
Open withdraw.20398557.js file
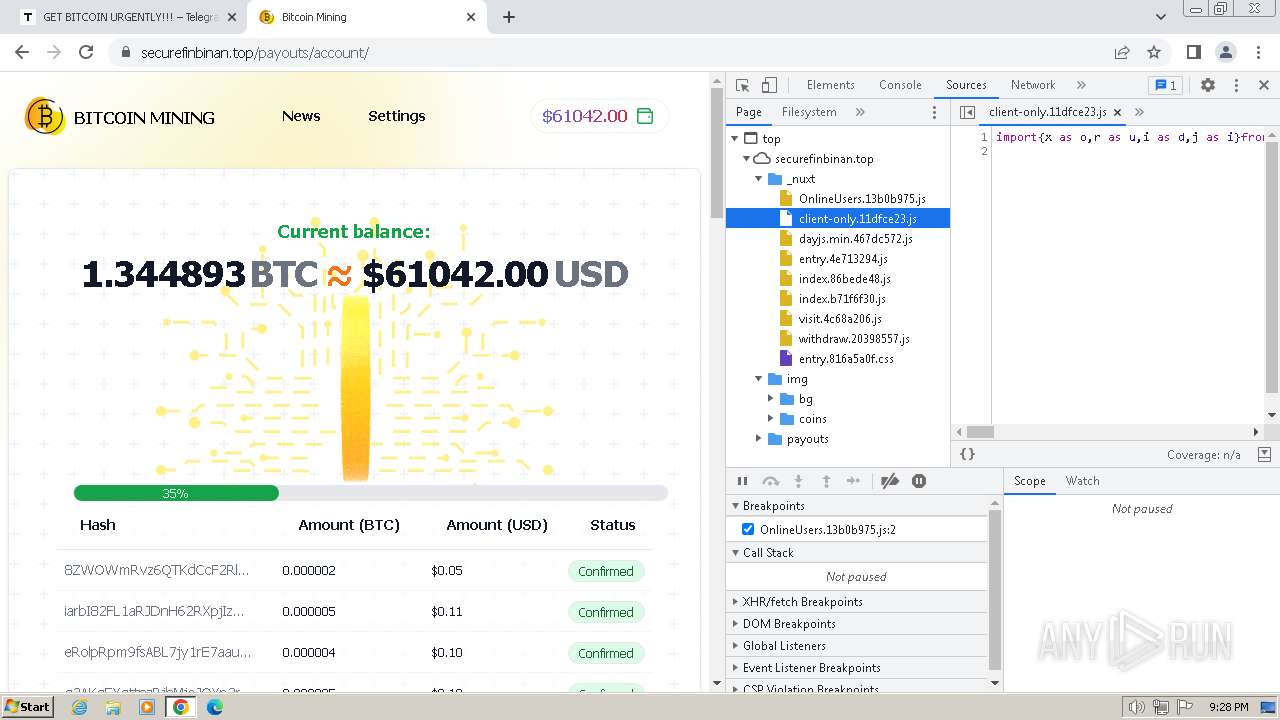[x=854, y=339]
